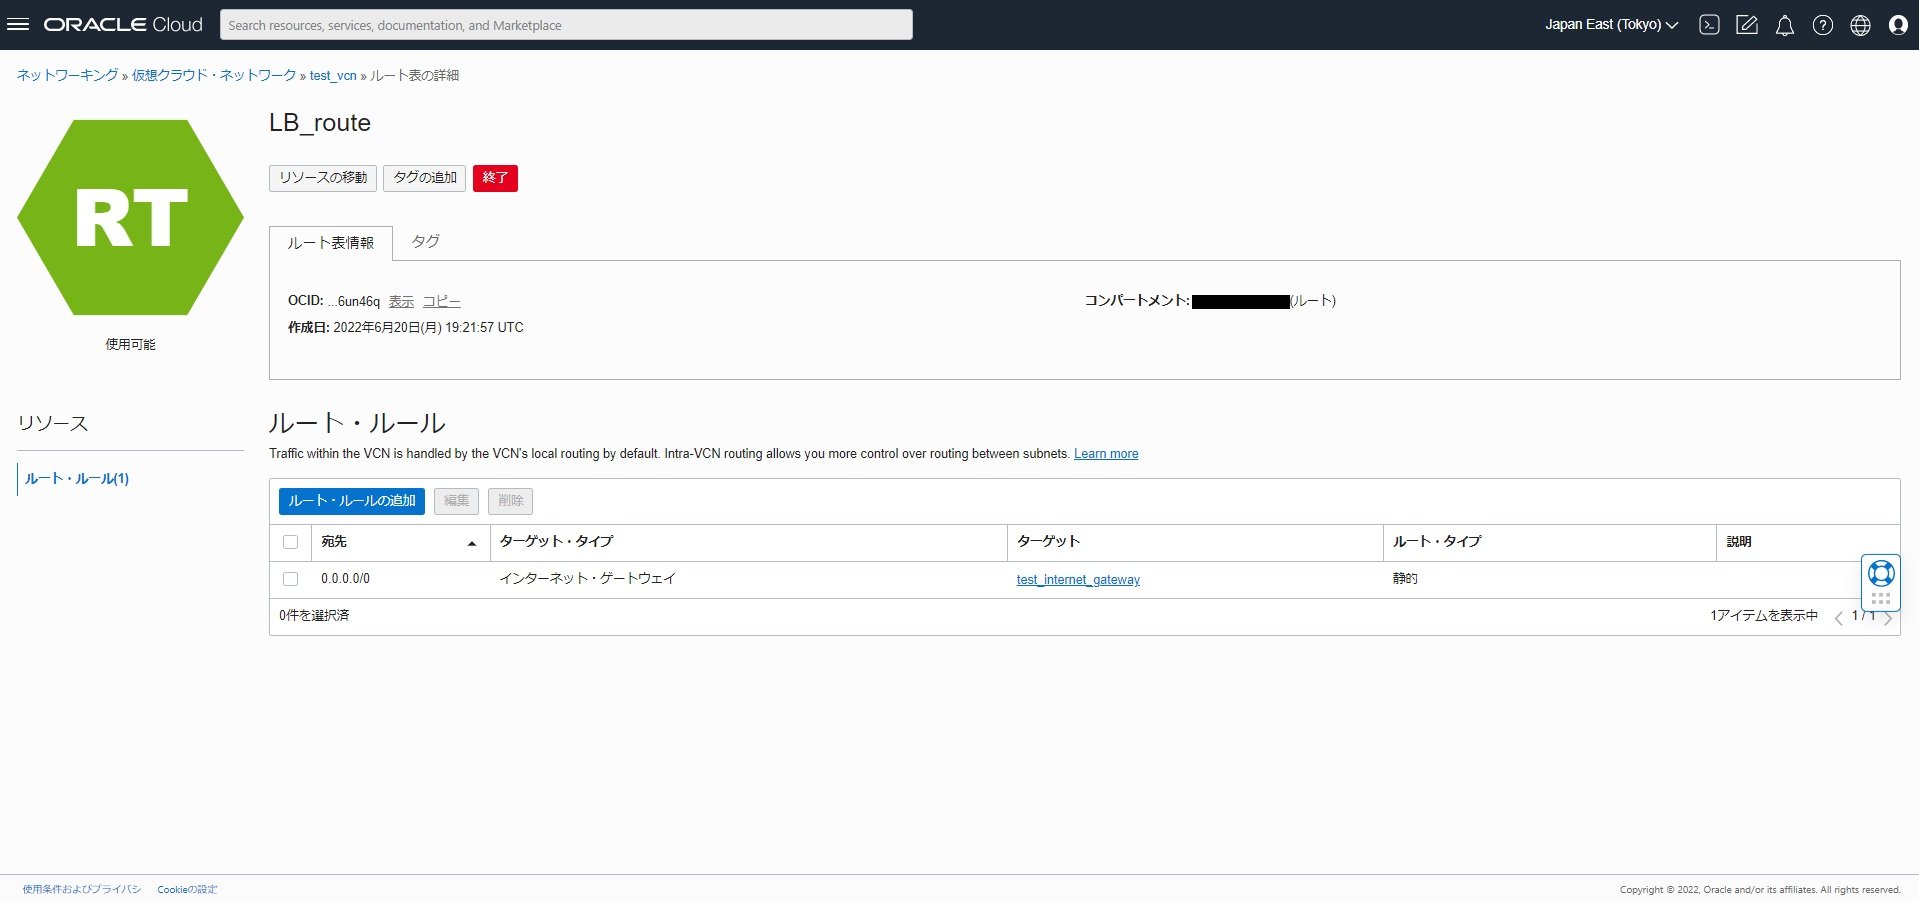1919x901 pixels.
Task: Go to next page with right chevron
Action: click(x=1888, y=617)
